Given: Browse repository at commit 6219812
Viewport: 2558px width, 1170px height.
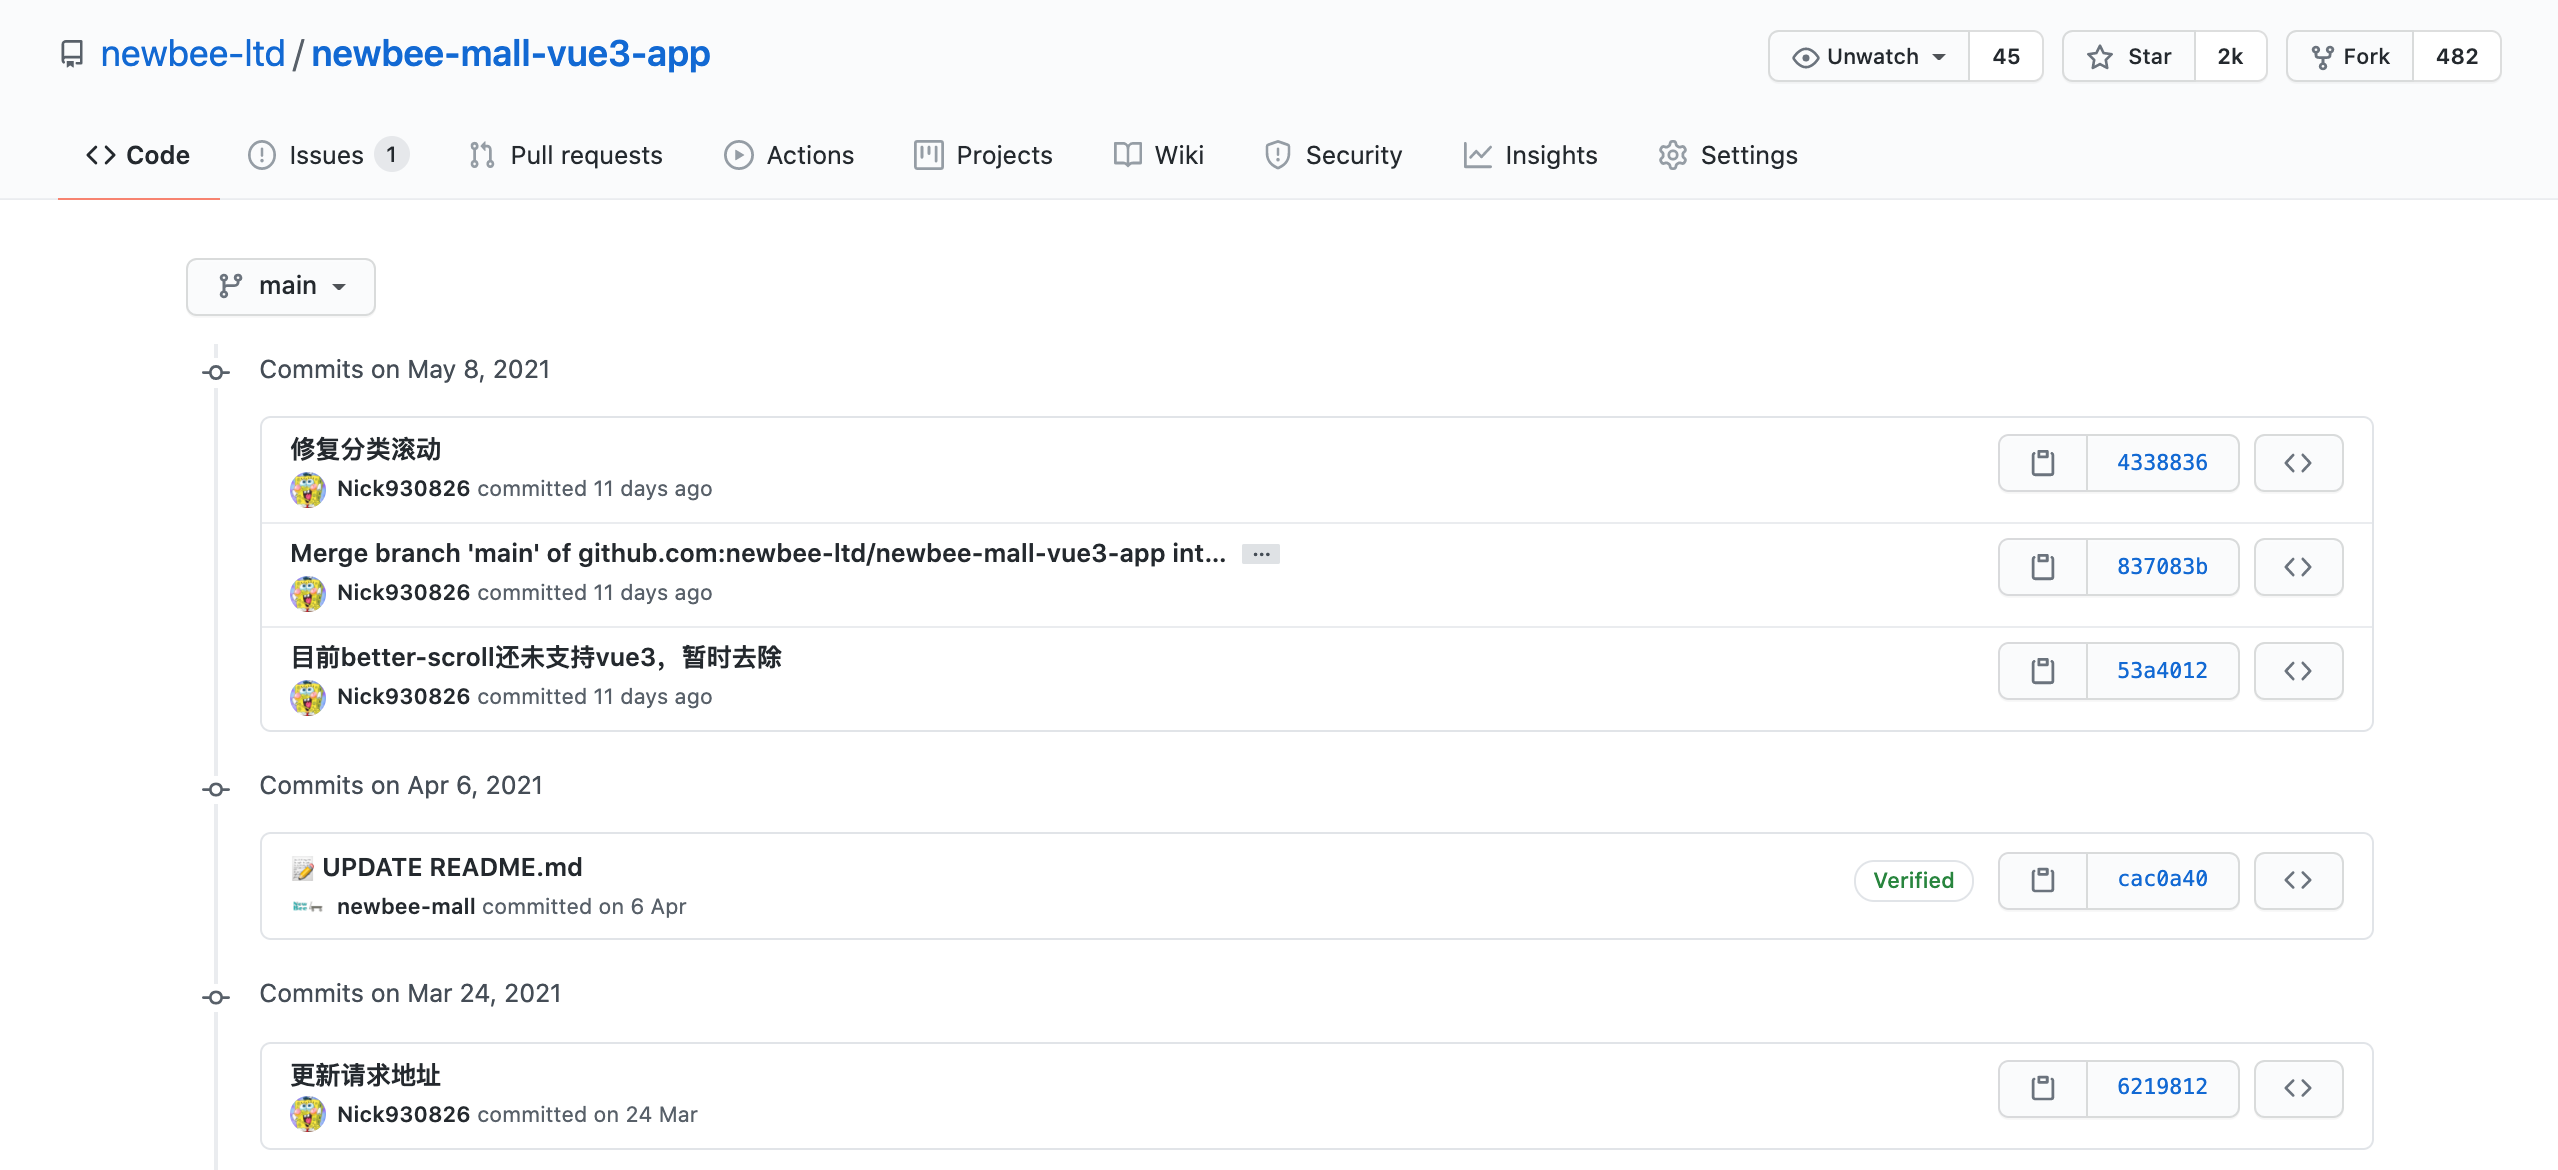Looking at the screenshot, I should click(2298, 1088).
